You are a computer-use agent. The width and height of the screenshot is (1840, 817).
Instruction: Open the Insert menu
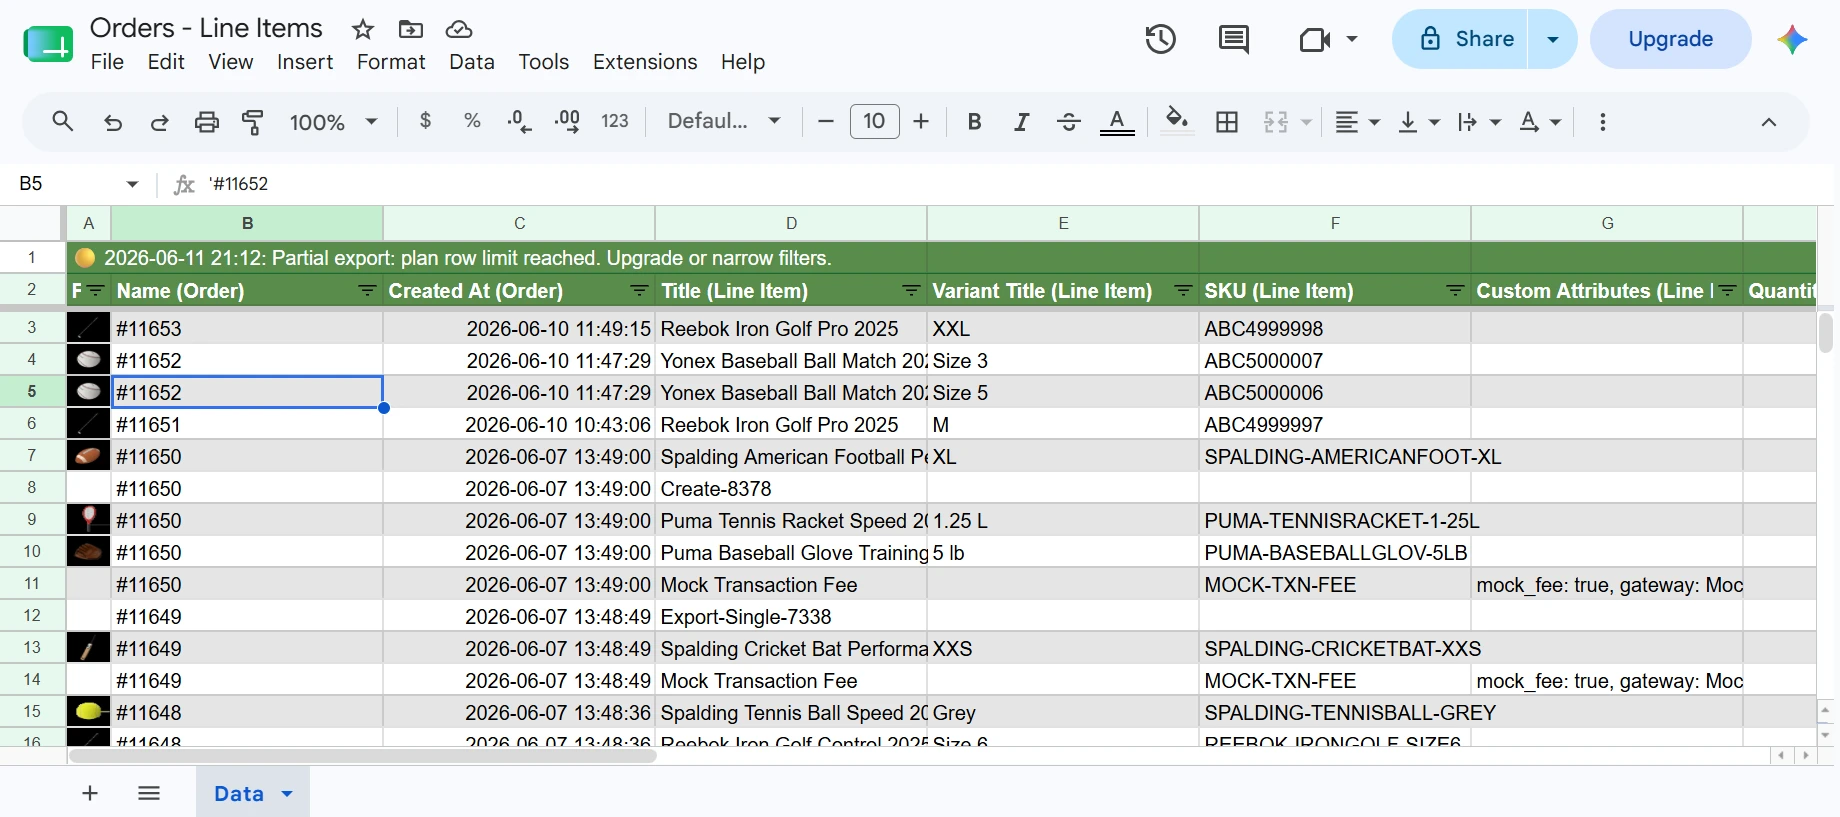click(x=305, y=62)
